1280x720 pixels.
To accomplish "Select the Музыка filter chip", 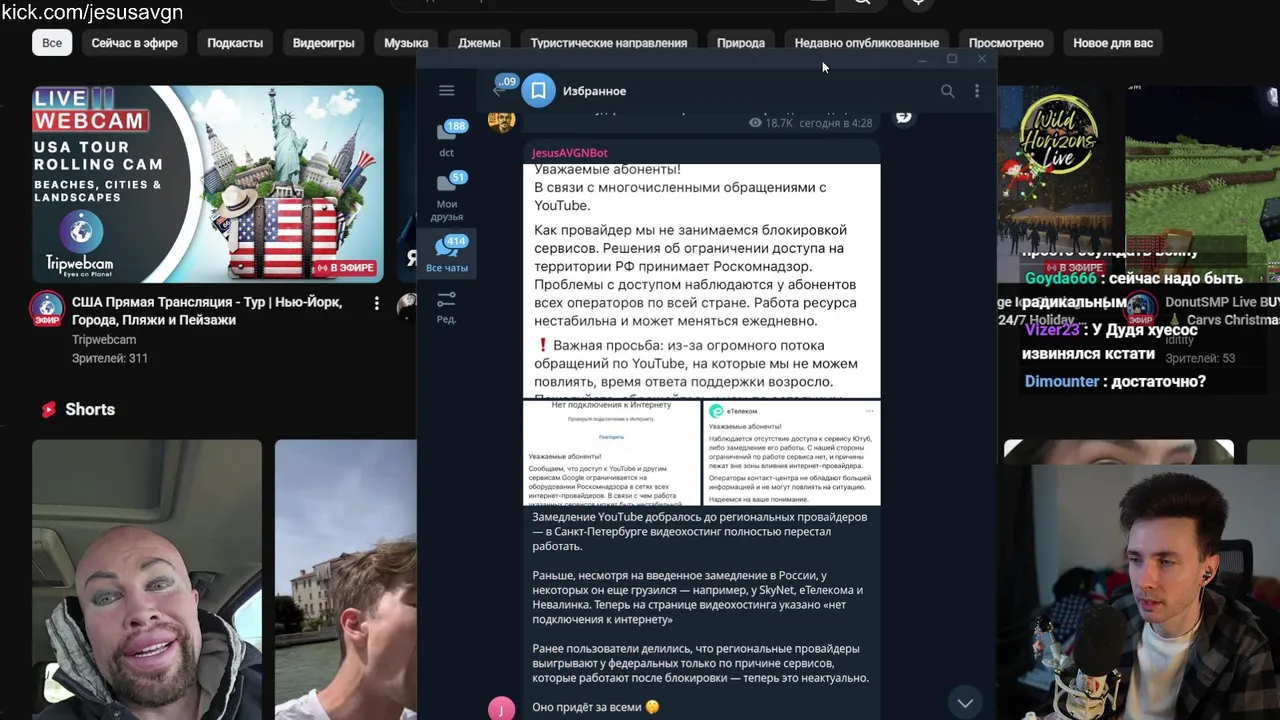I will 406,43.
